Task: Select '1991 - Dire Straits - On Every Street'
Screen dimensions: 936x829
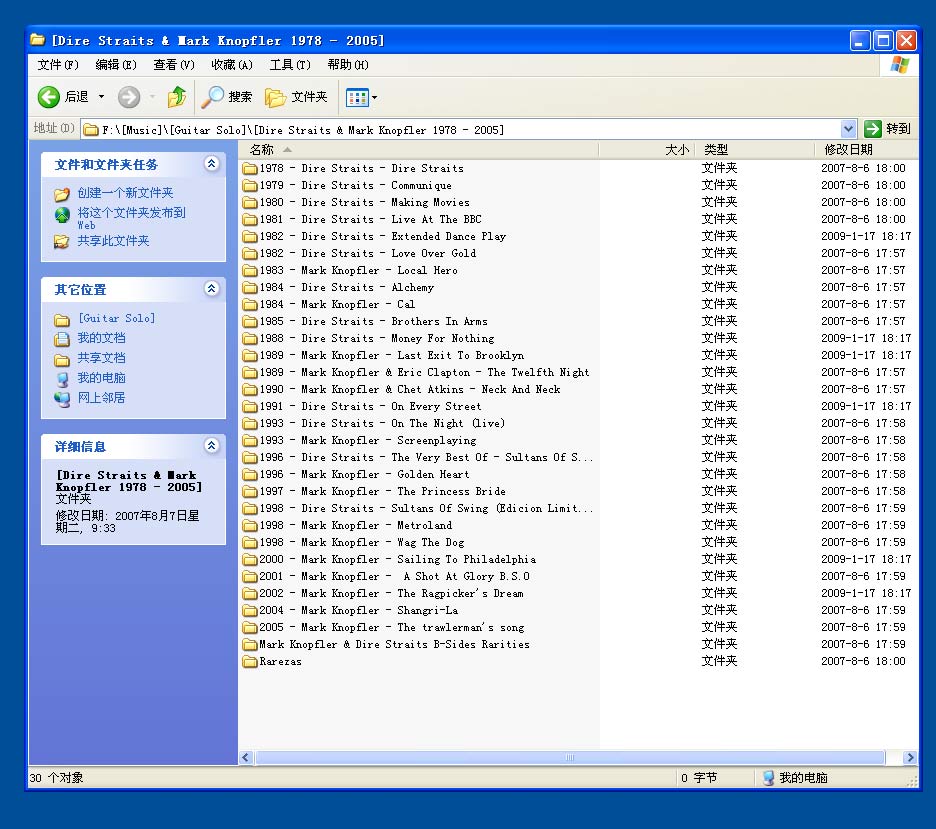Action: 371,406
